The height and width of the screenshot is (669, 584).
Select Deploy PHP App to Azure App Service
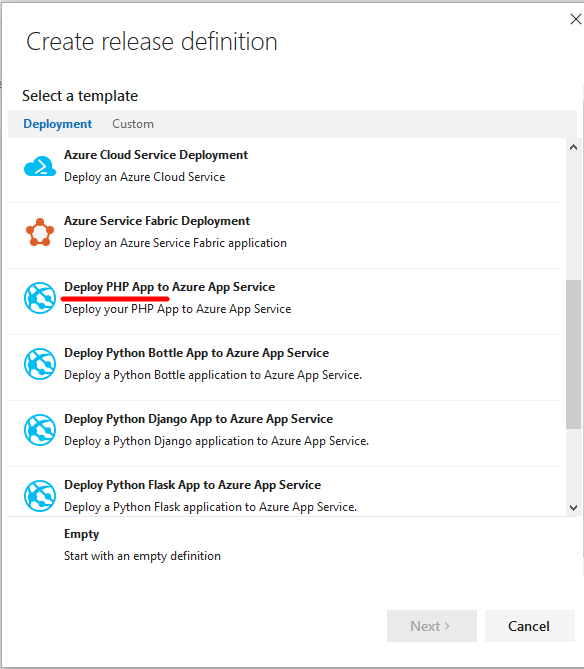pyautogui.click(x=169, y=287)
